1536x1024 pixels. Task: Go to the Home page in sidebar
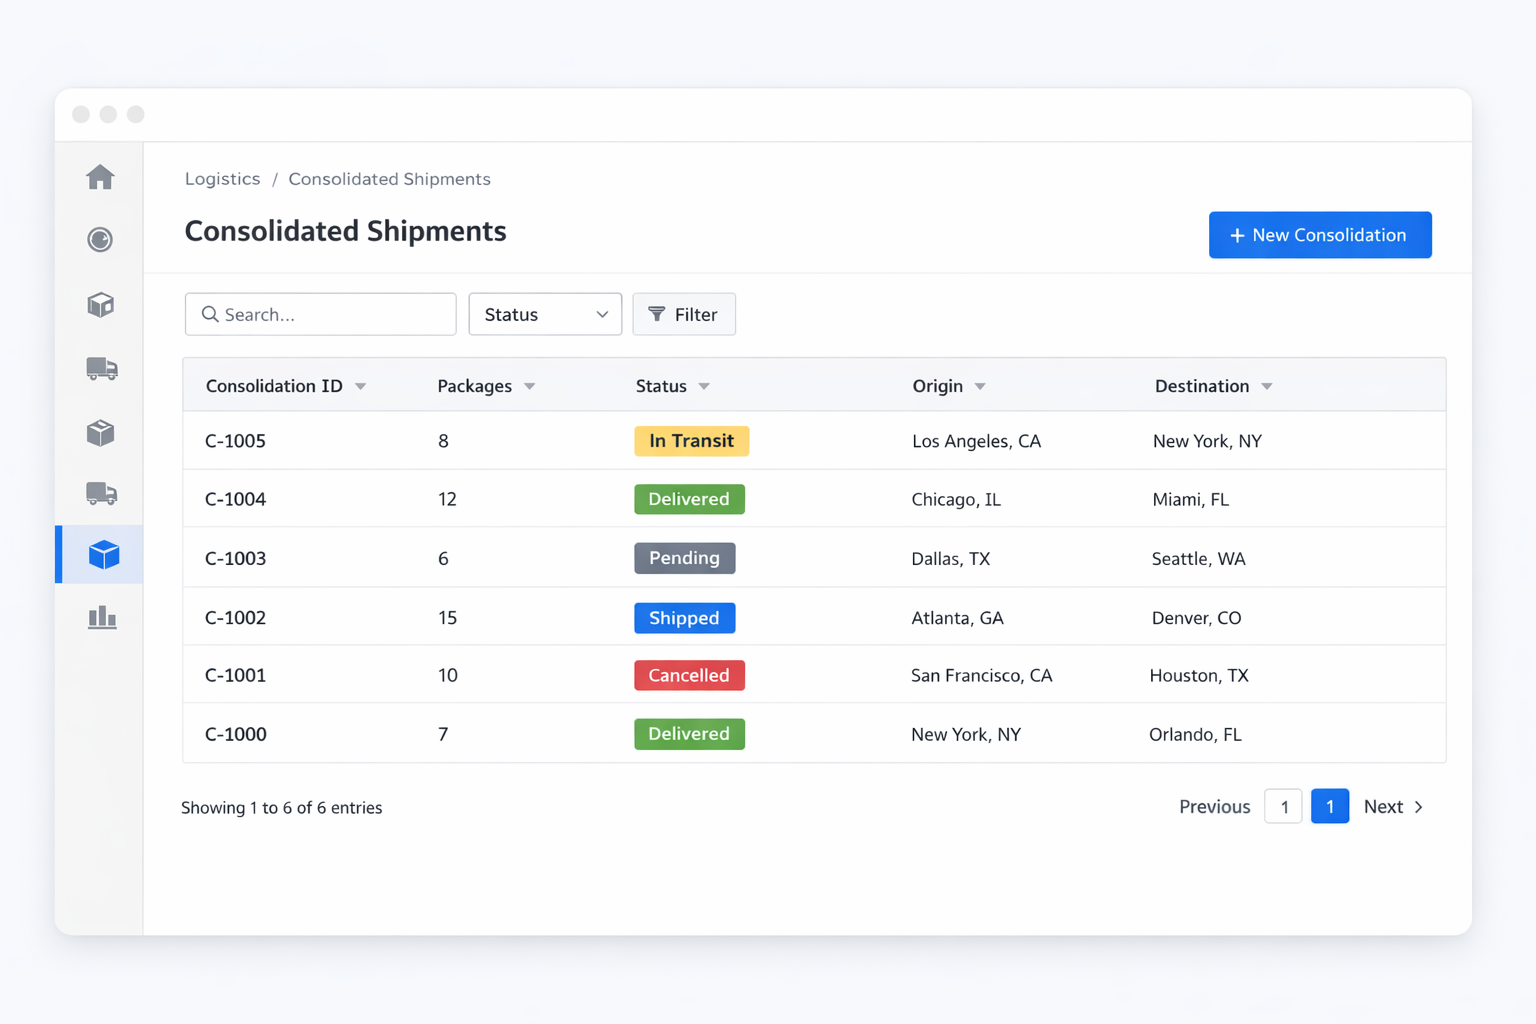coord(100,177)
